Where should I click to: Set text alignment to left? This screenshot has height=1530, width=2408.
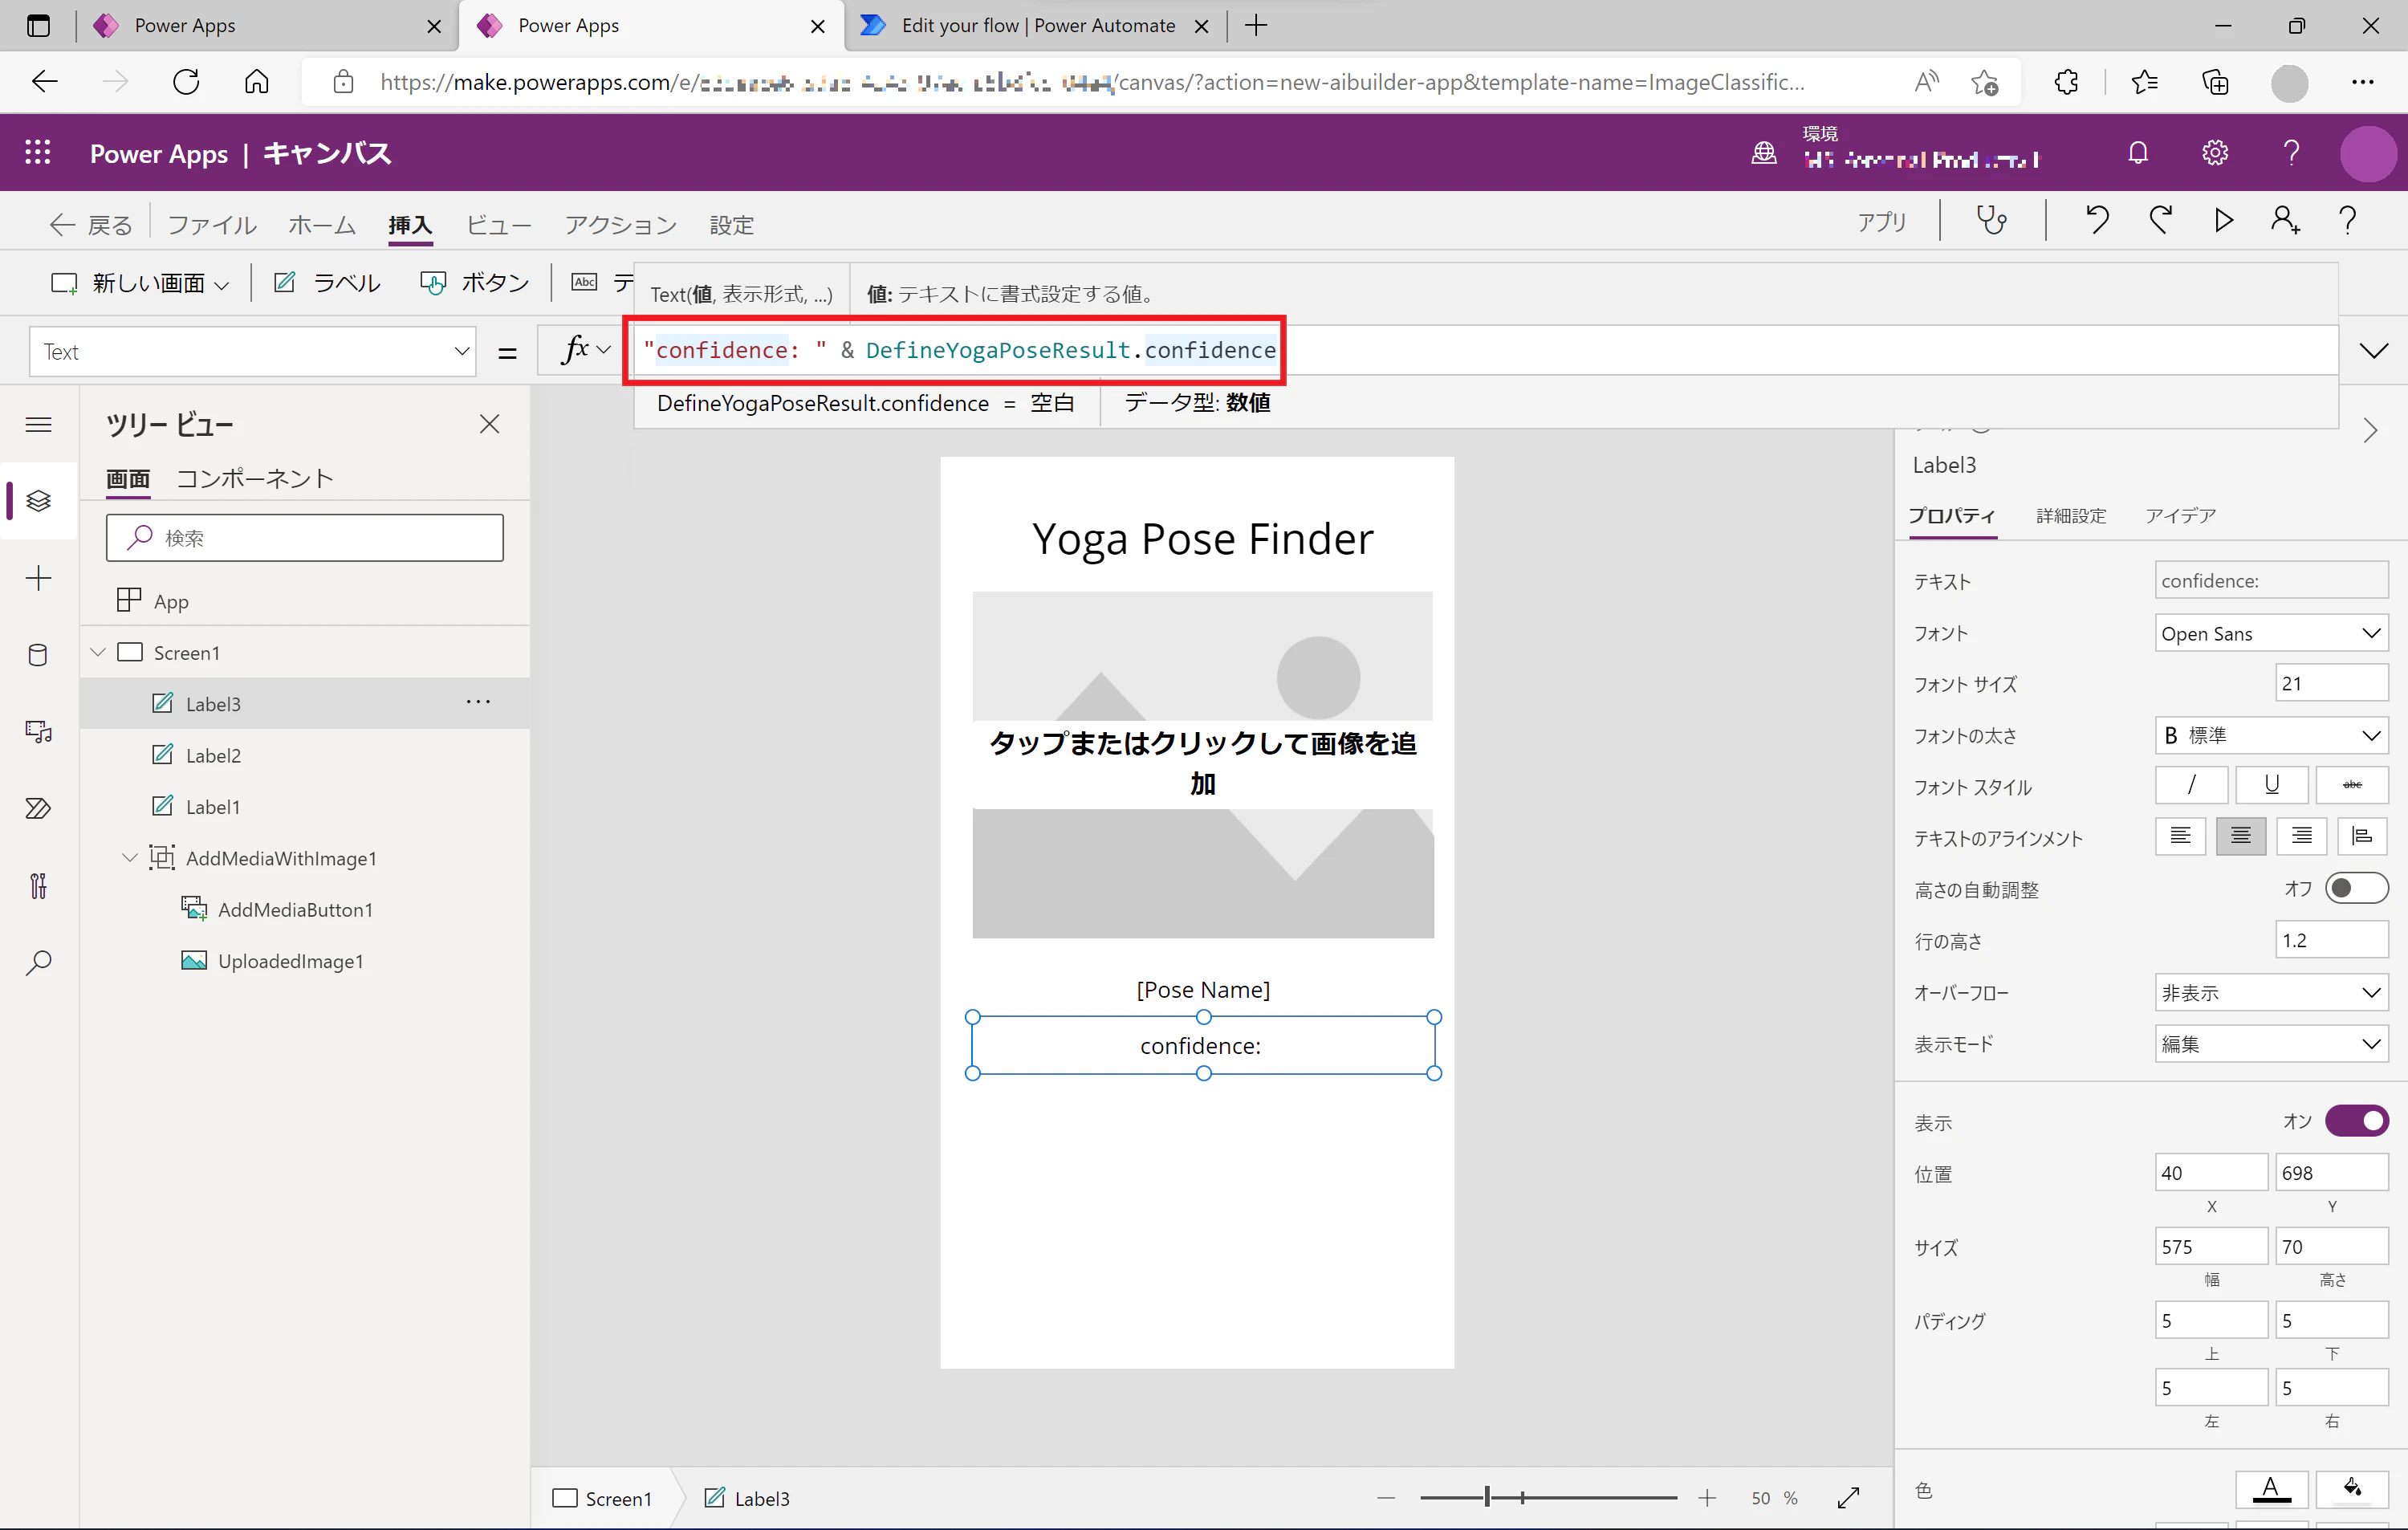click(x=2180, y=836)
